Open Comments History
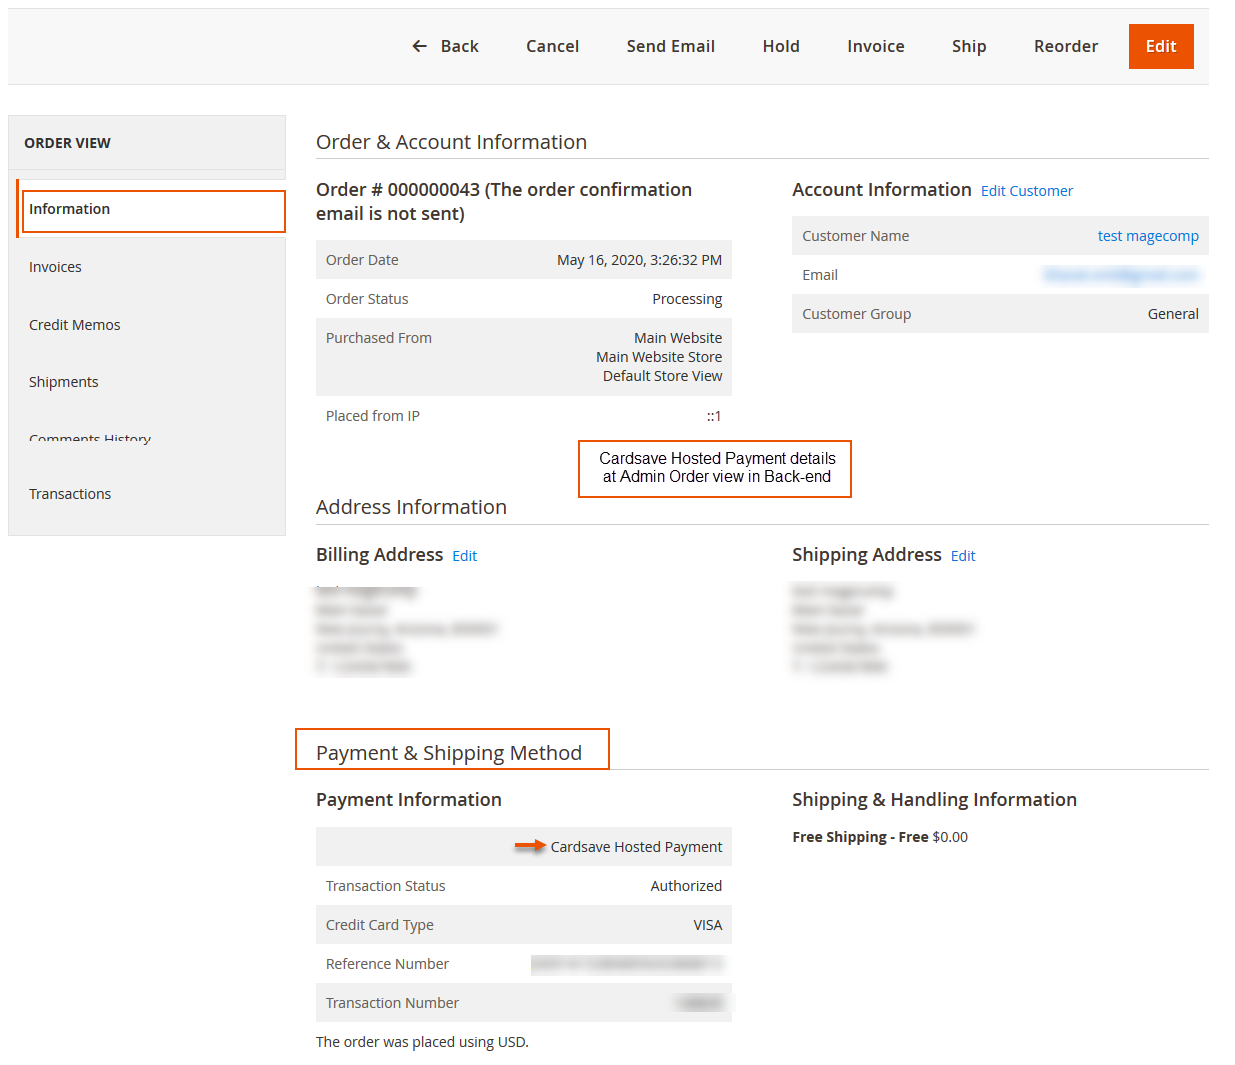The width and height of the screenshot is (1235, 1065). [89, 438]
